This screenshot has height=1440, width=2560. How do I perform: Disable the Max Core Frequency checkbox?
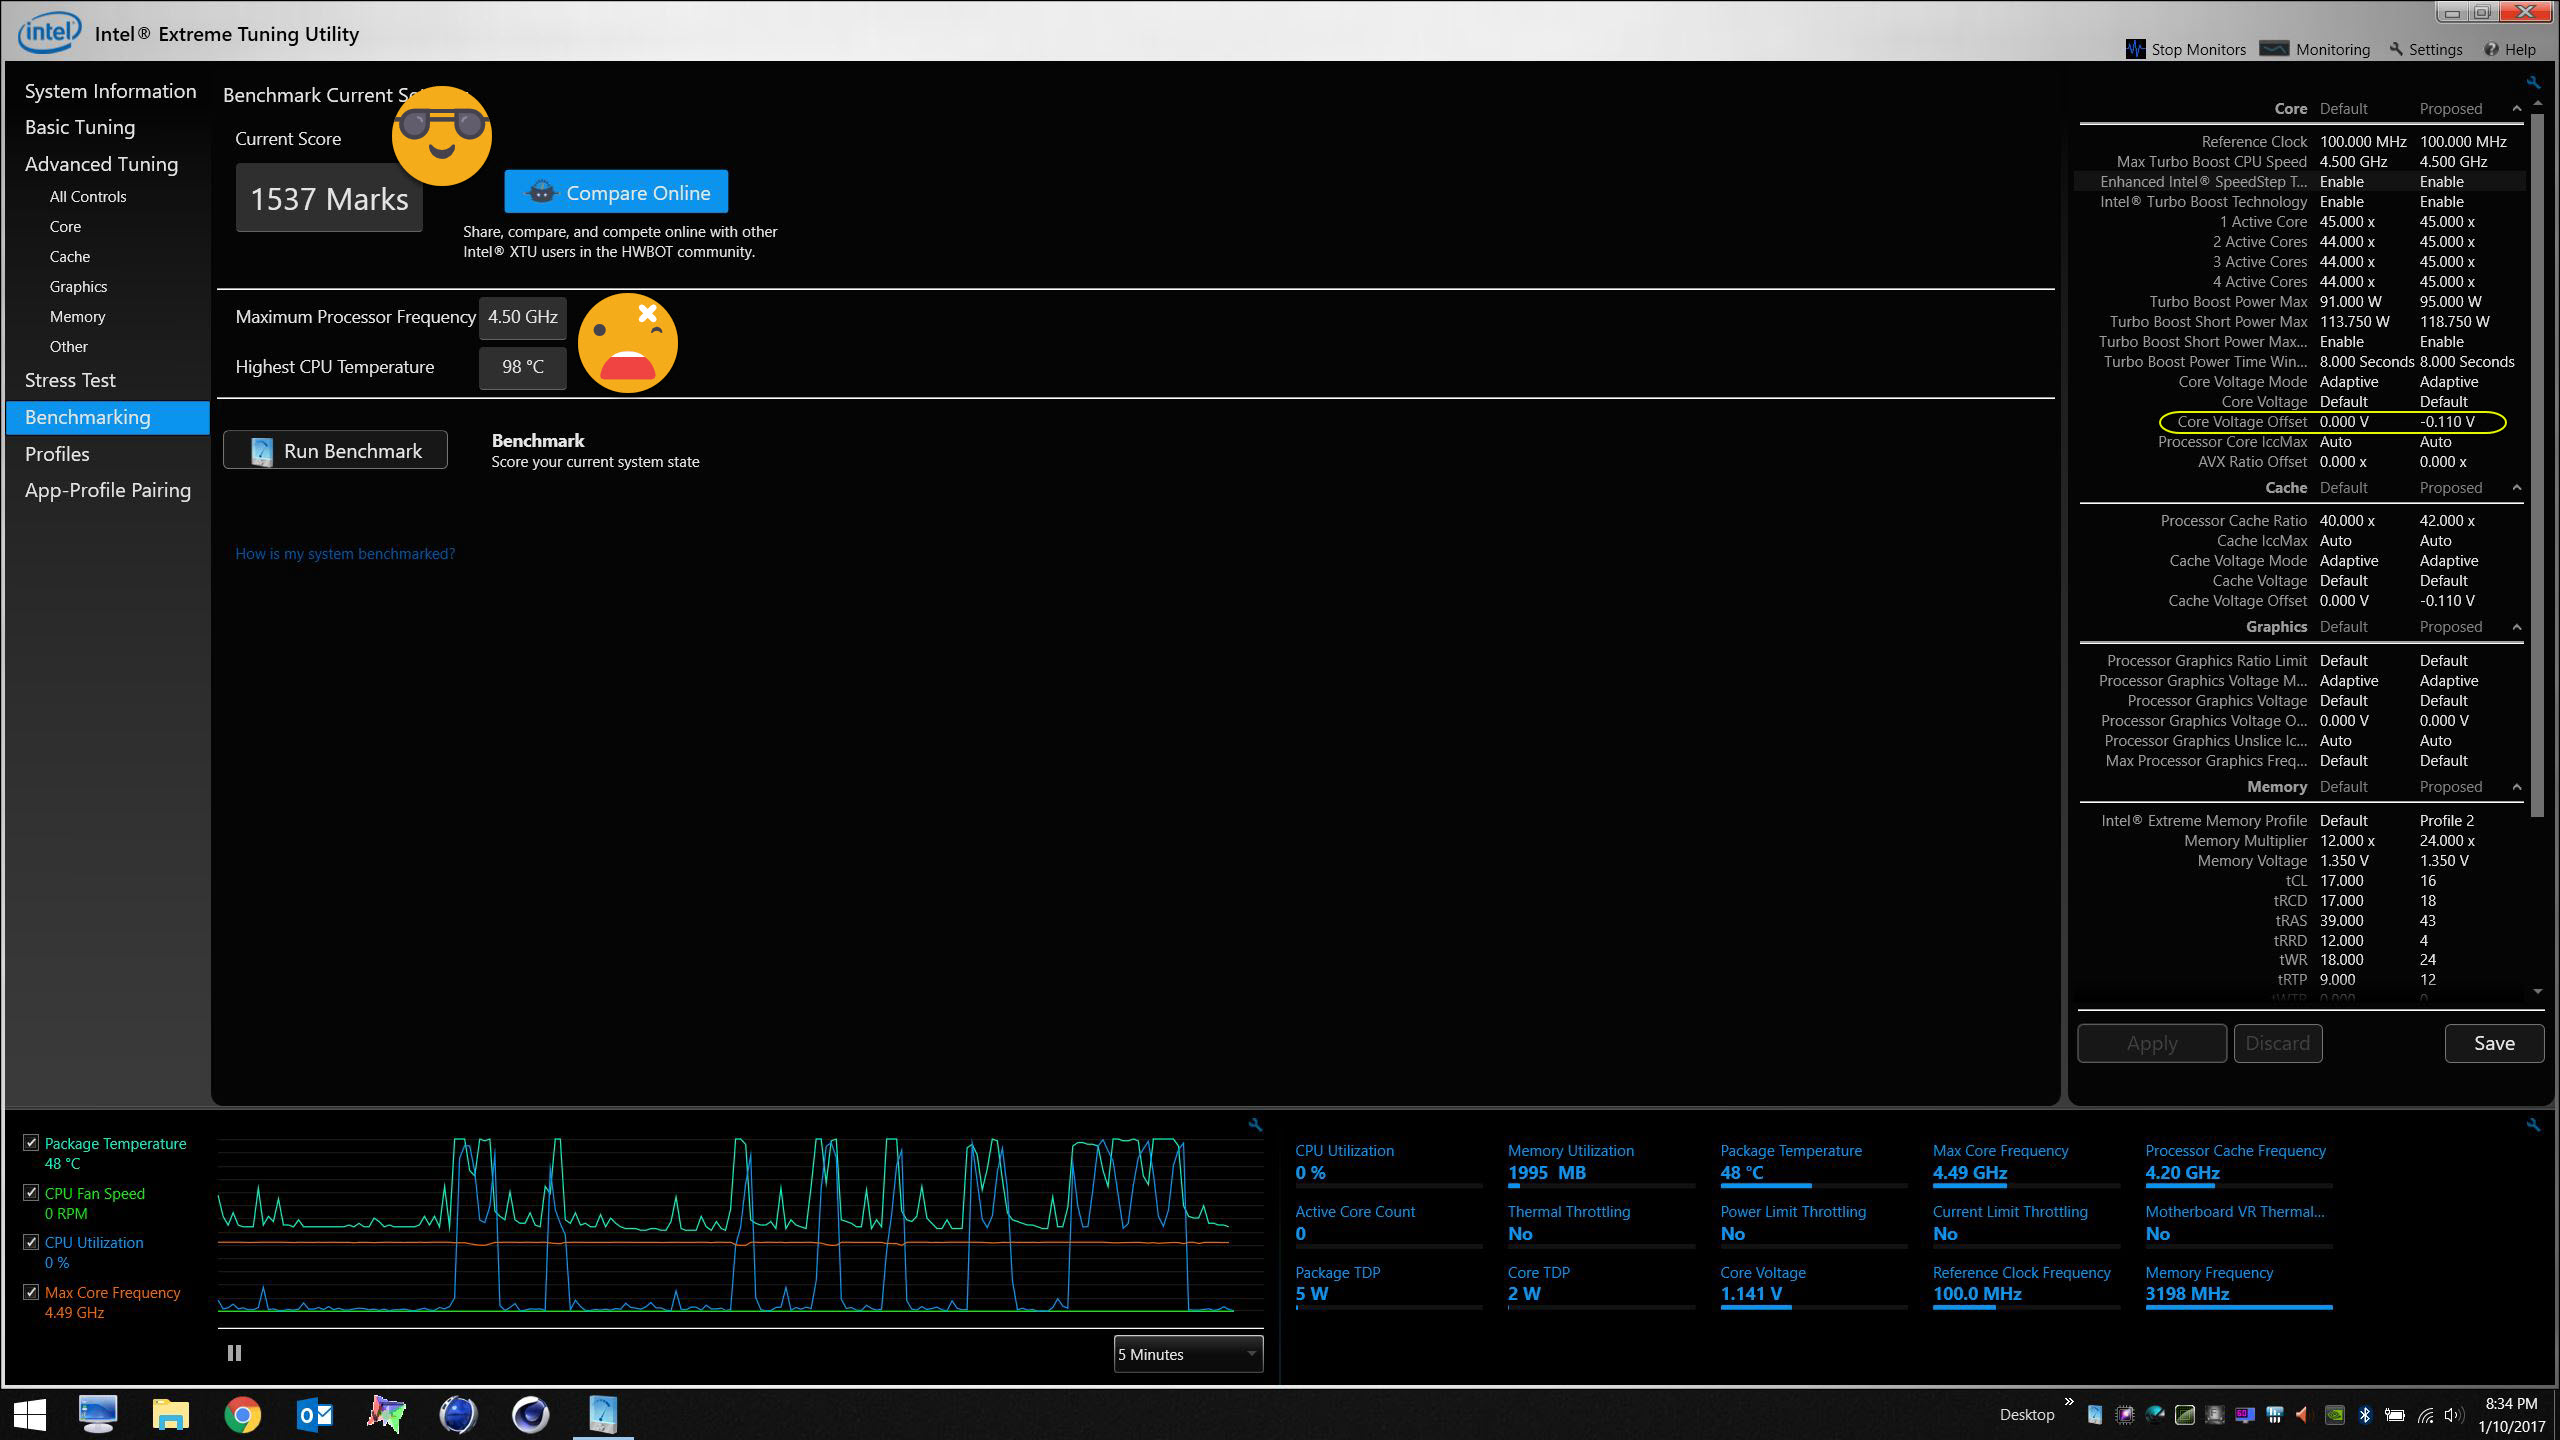tap(31, 1292)
